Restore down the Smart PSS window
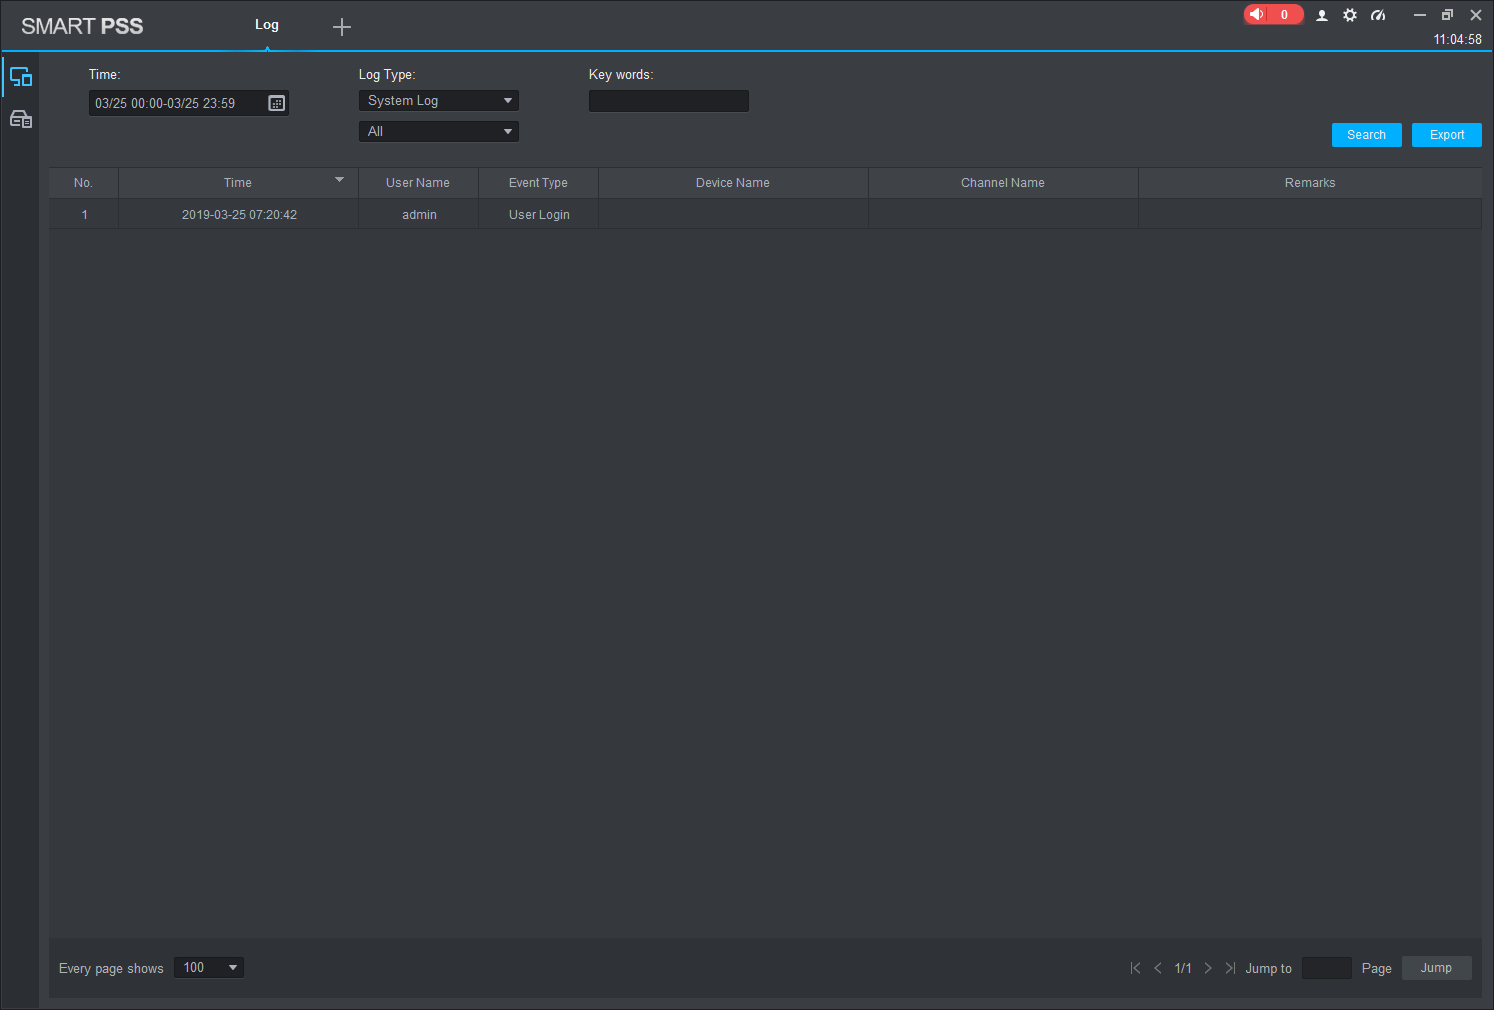 1447,15
